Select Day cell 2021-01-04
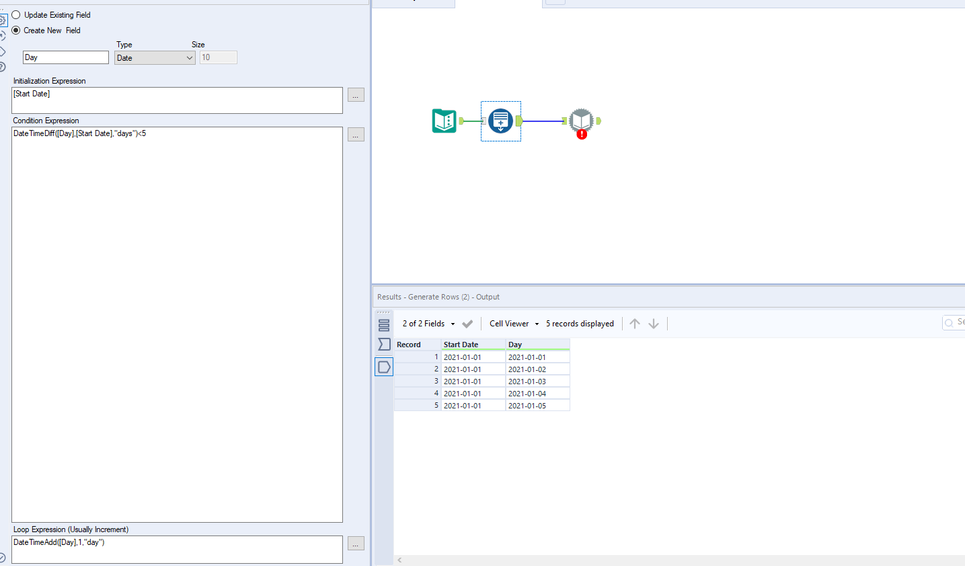 (x=537, y=394)
